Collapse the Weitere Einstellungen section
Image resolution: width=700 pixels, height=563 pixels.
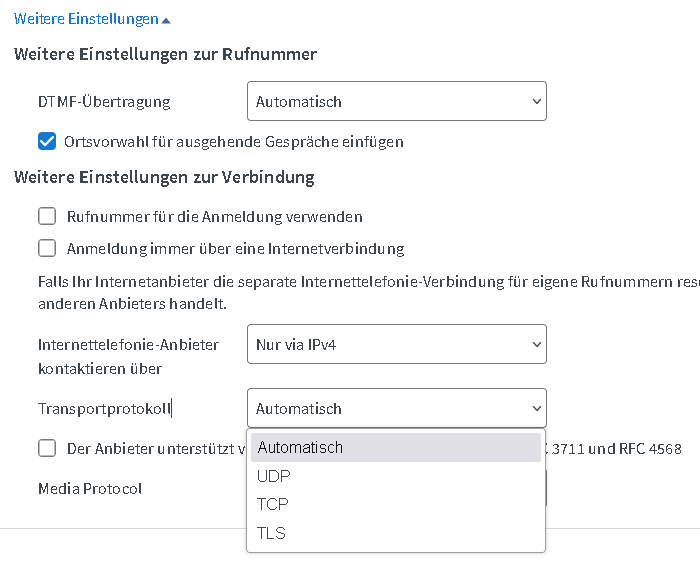pos(86,19)
